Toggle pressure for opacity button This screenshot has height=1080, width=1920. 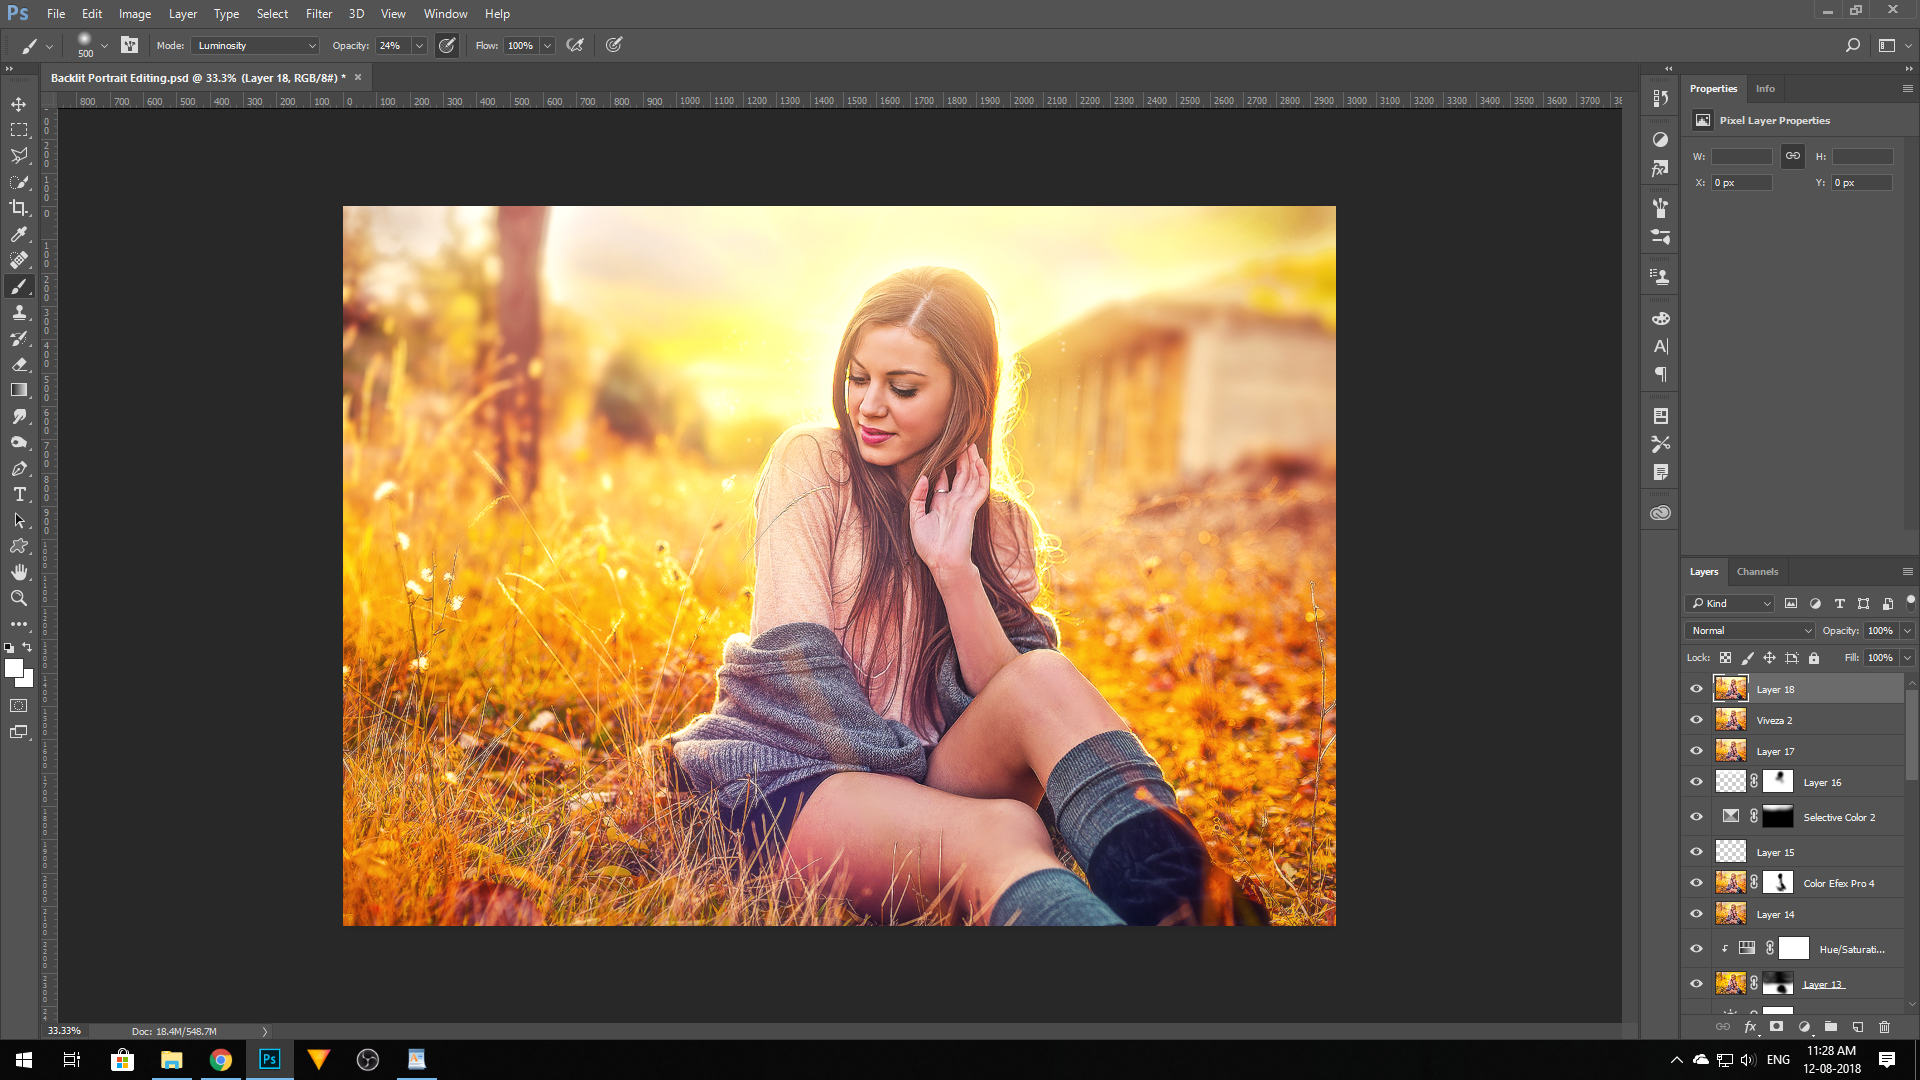447,45
